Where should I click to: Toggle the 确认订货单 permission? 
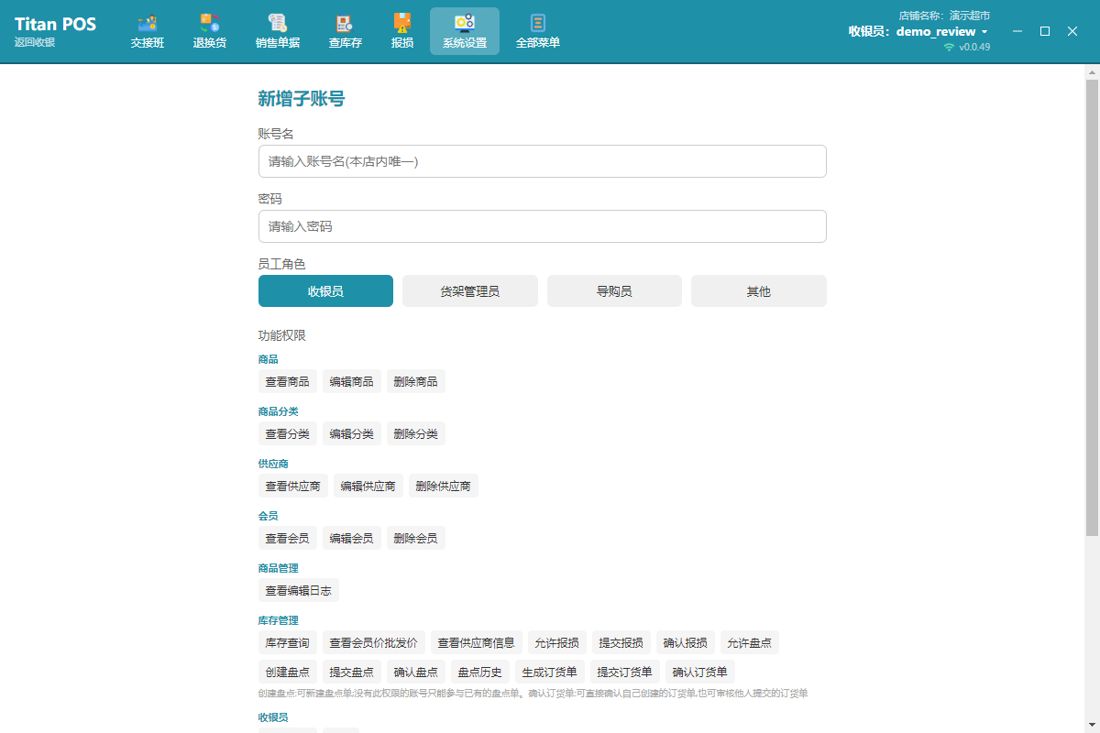699,672
